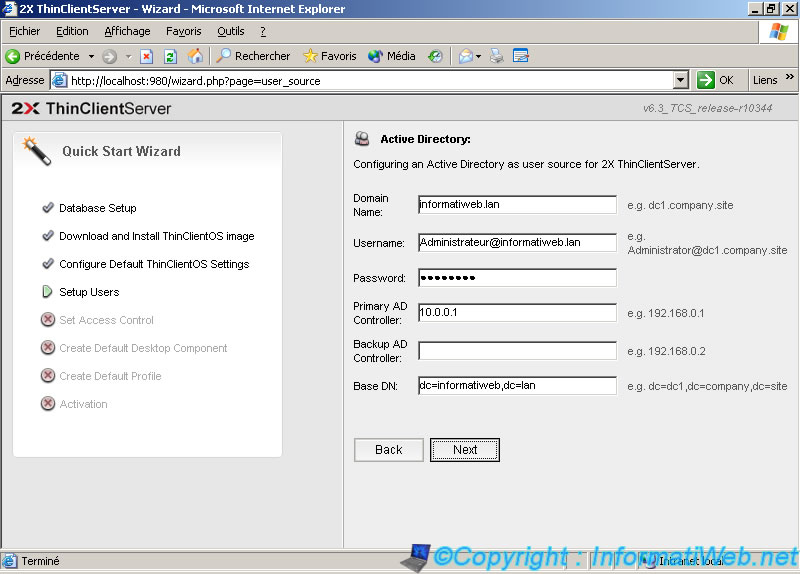Open the Outils menu
Screen dimensions: 800x574
coord(231,32)
